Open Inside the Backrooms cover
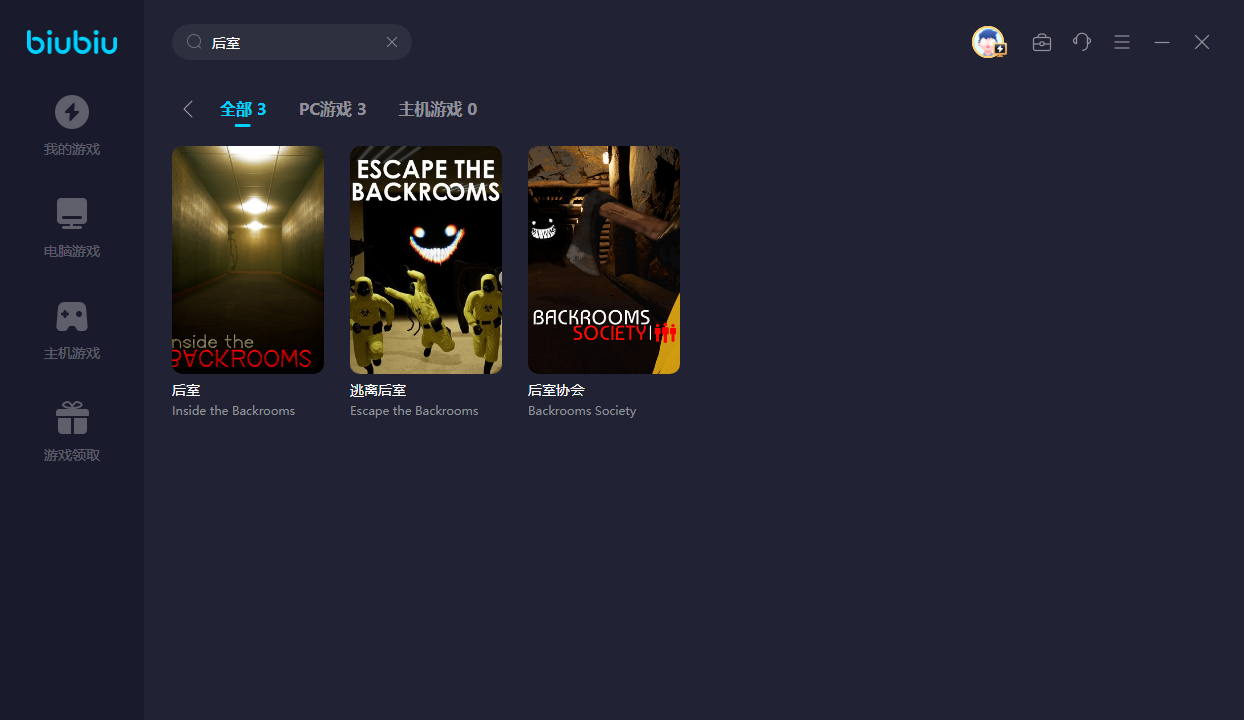Viewport: 1244px width, 720px height. click(248, 260)
